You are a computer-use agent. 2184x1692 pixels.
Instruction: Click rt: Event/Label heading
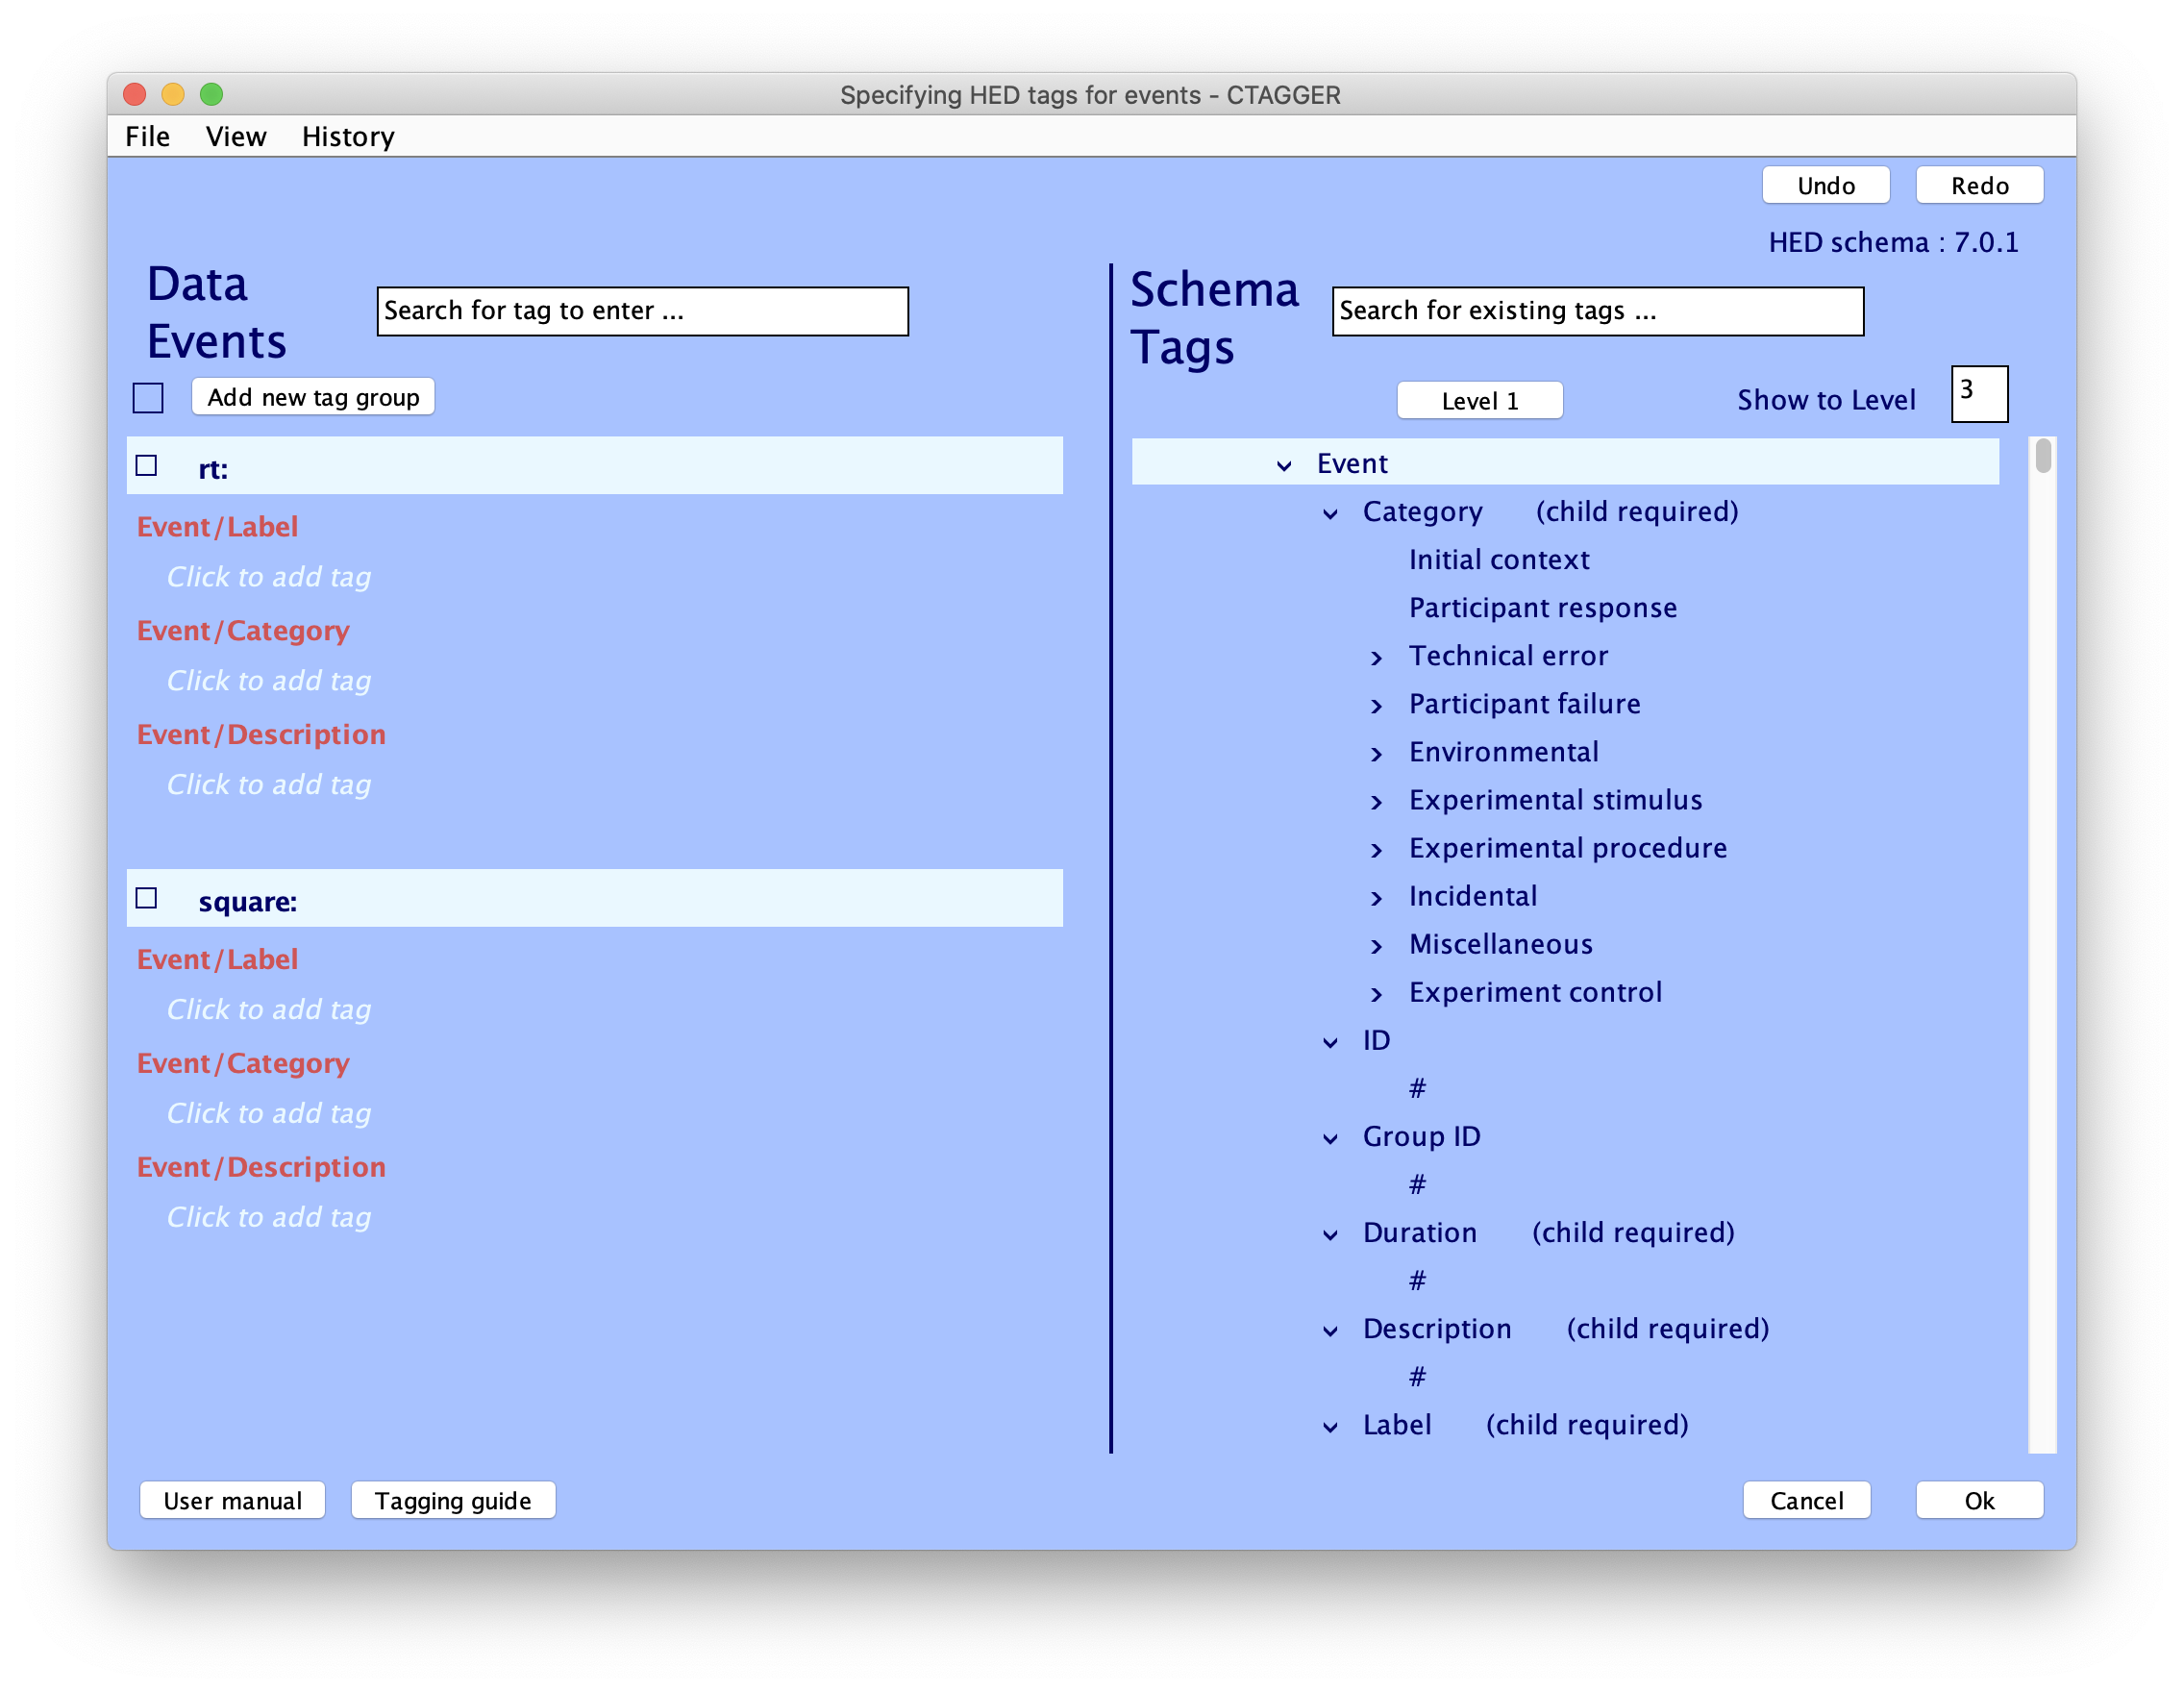tap(217, 527)
